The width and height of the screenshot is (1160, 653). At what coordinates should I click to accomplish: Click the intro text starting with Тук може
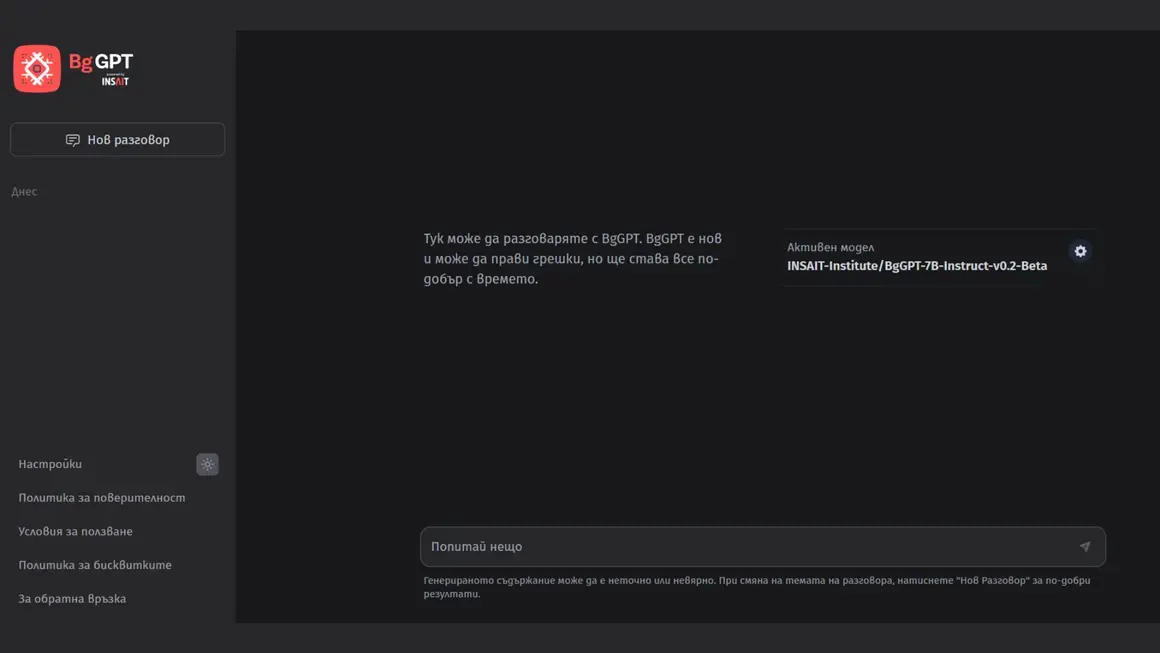pyautogui.click(x=573, y=259)
